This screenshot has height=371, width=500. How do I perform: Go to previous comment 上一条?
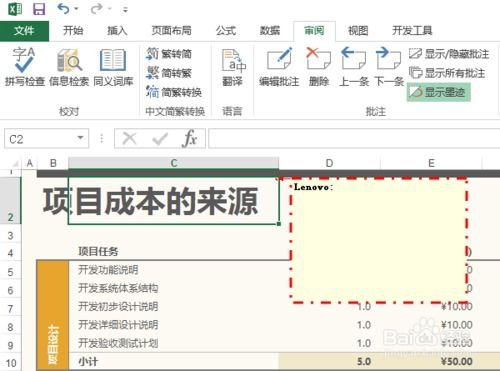[354, 67]
